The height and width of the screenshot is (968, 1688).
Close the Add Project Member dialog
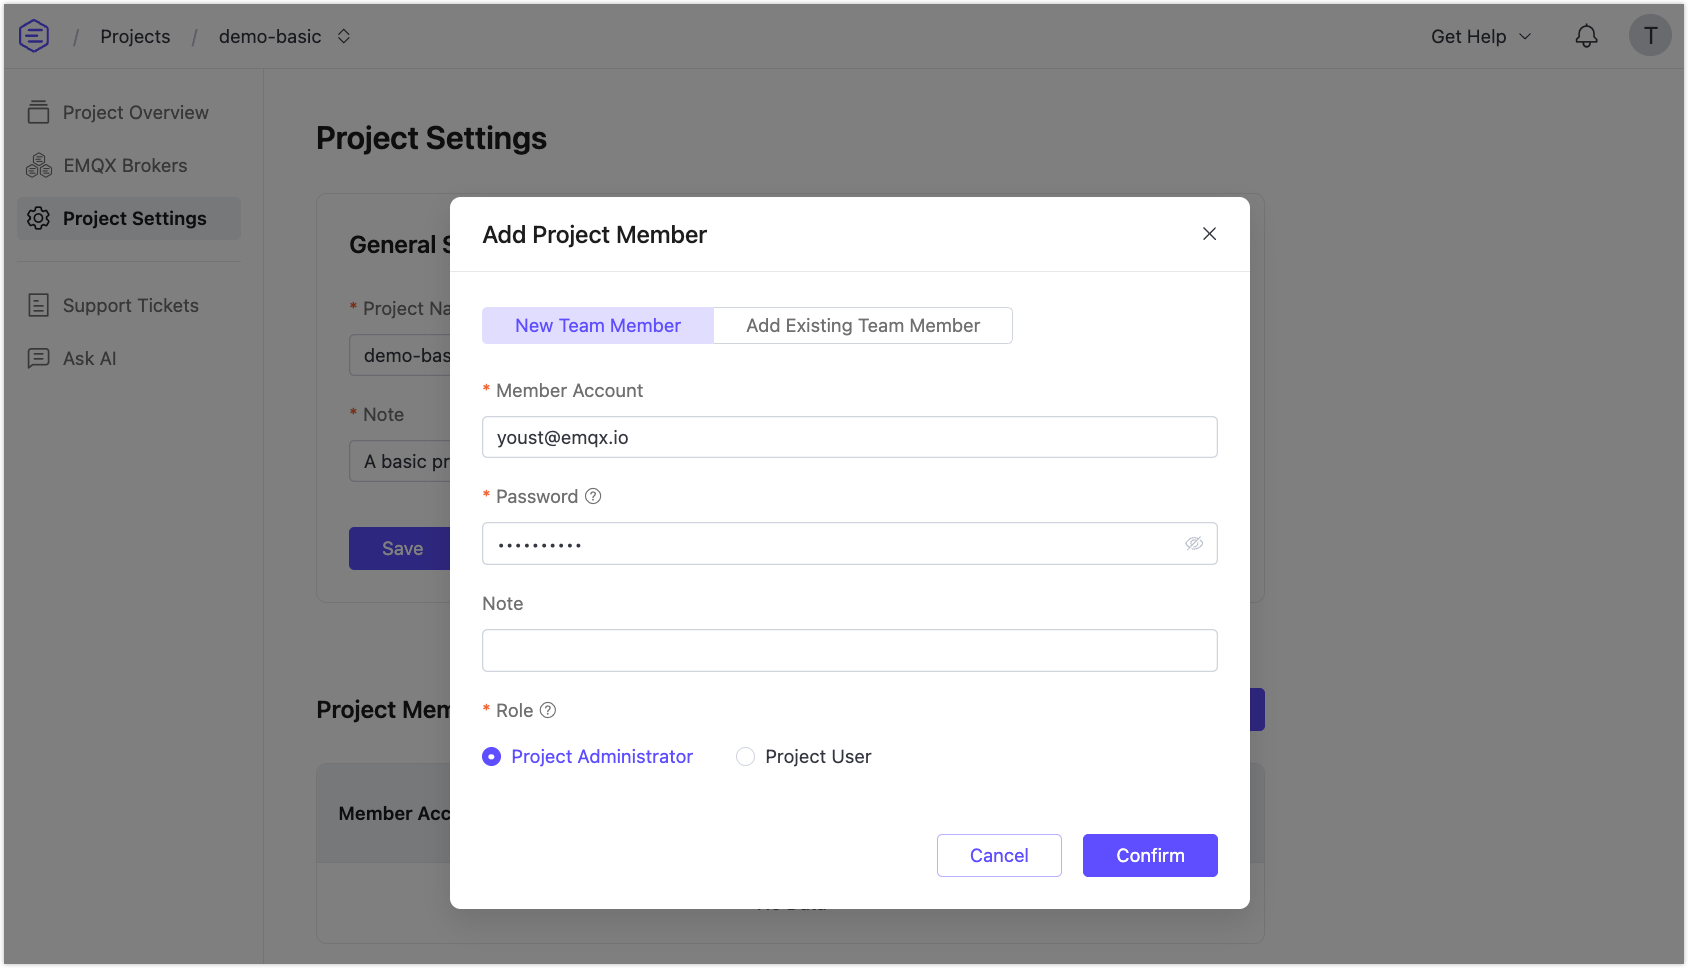(1209, 234)
